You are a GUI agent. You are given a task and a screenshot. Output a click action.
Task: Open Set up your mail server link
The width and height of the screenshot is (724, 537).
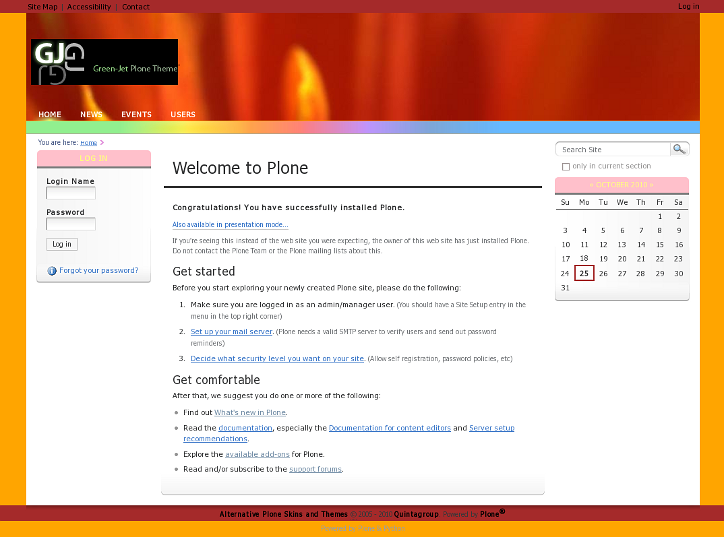coord(231,332)
